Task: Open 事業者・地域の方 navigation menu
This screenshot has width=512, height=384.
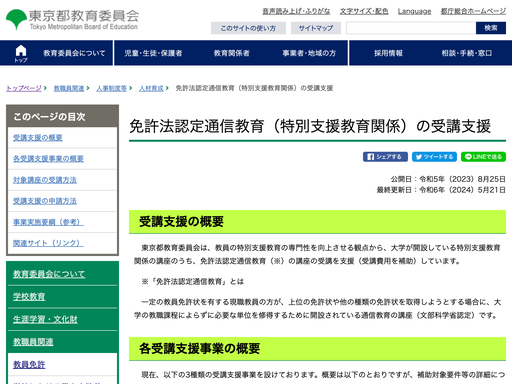Action: [x=309, y=53]
